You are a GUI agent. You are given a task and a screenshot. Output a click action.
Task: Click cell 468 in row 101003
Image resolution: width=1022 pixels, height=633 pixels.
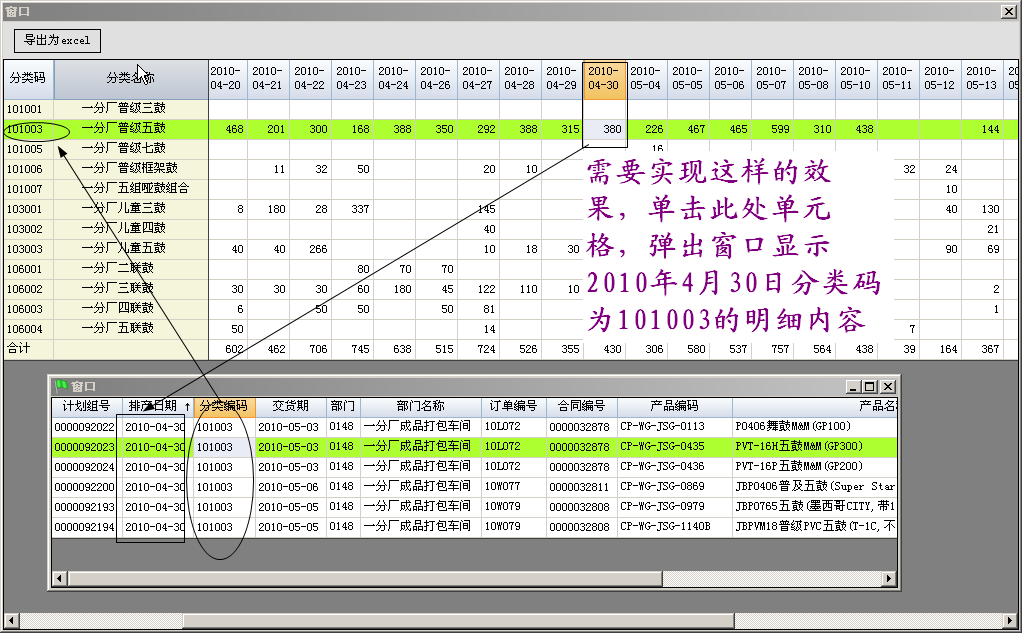(x=227, y=129)
